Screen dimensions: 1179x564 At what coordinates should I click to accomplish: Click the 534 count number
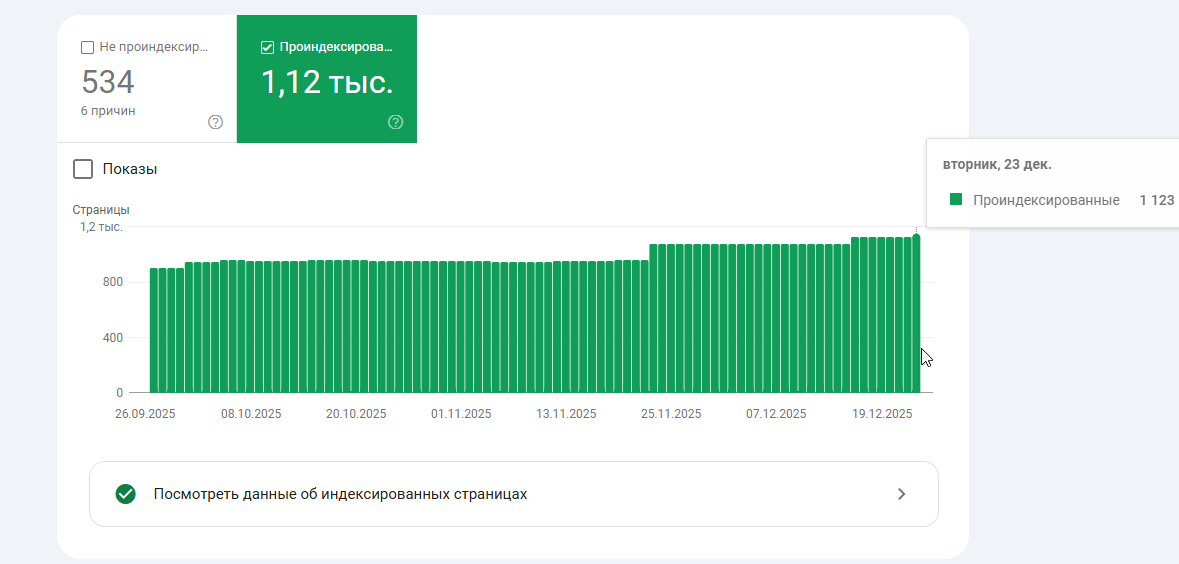[108, 81]
